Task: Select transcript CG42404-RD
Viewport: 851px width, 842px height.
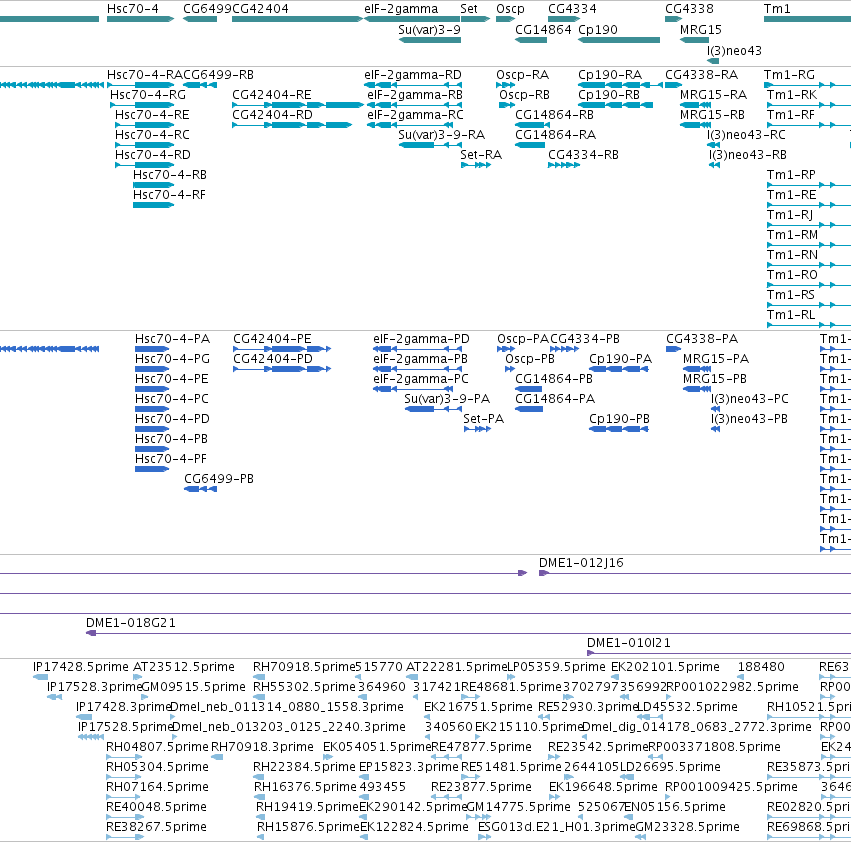Action: 272,115
